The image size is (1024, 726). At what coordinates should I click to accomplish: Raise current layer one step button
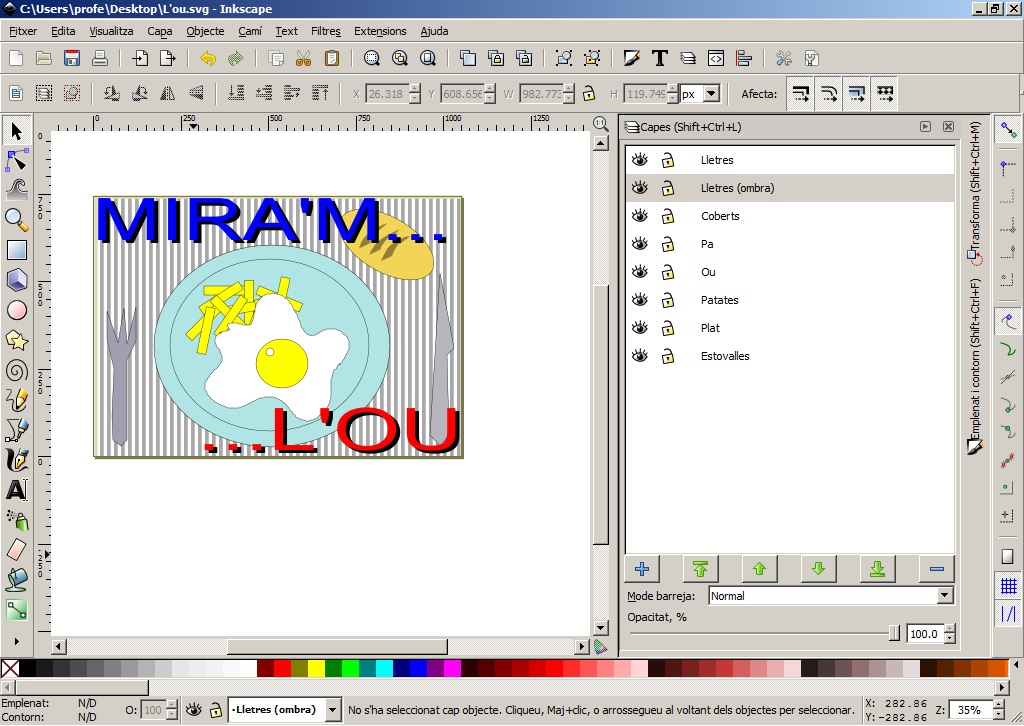(760, 569)
